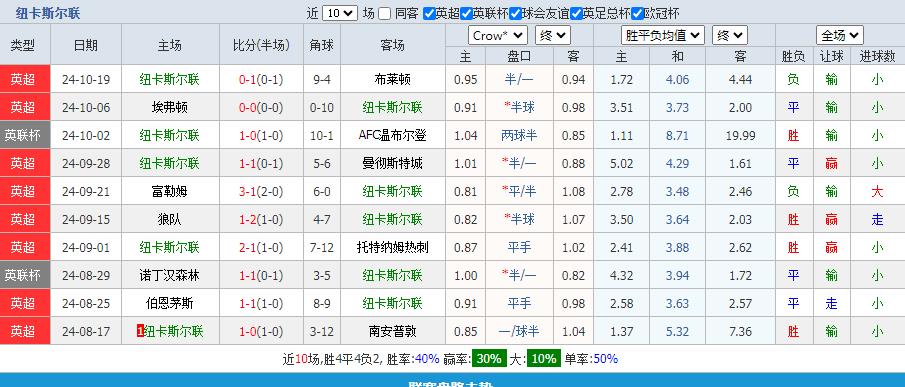Click the 40% 胜率 value in summary
This screenshot has height=387, width=905.
pyautogui.click(x=427, y=359)
